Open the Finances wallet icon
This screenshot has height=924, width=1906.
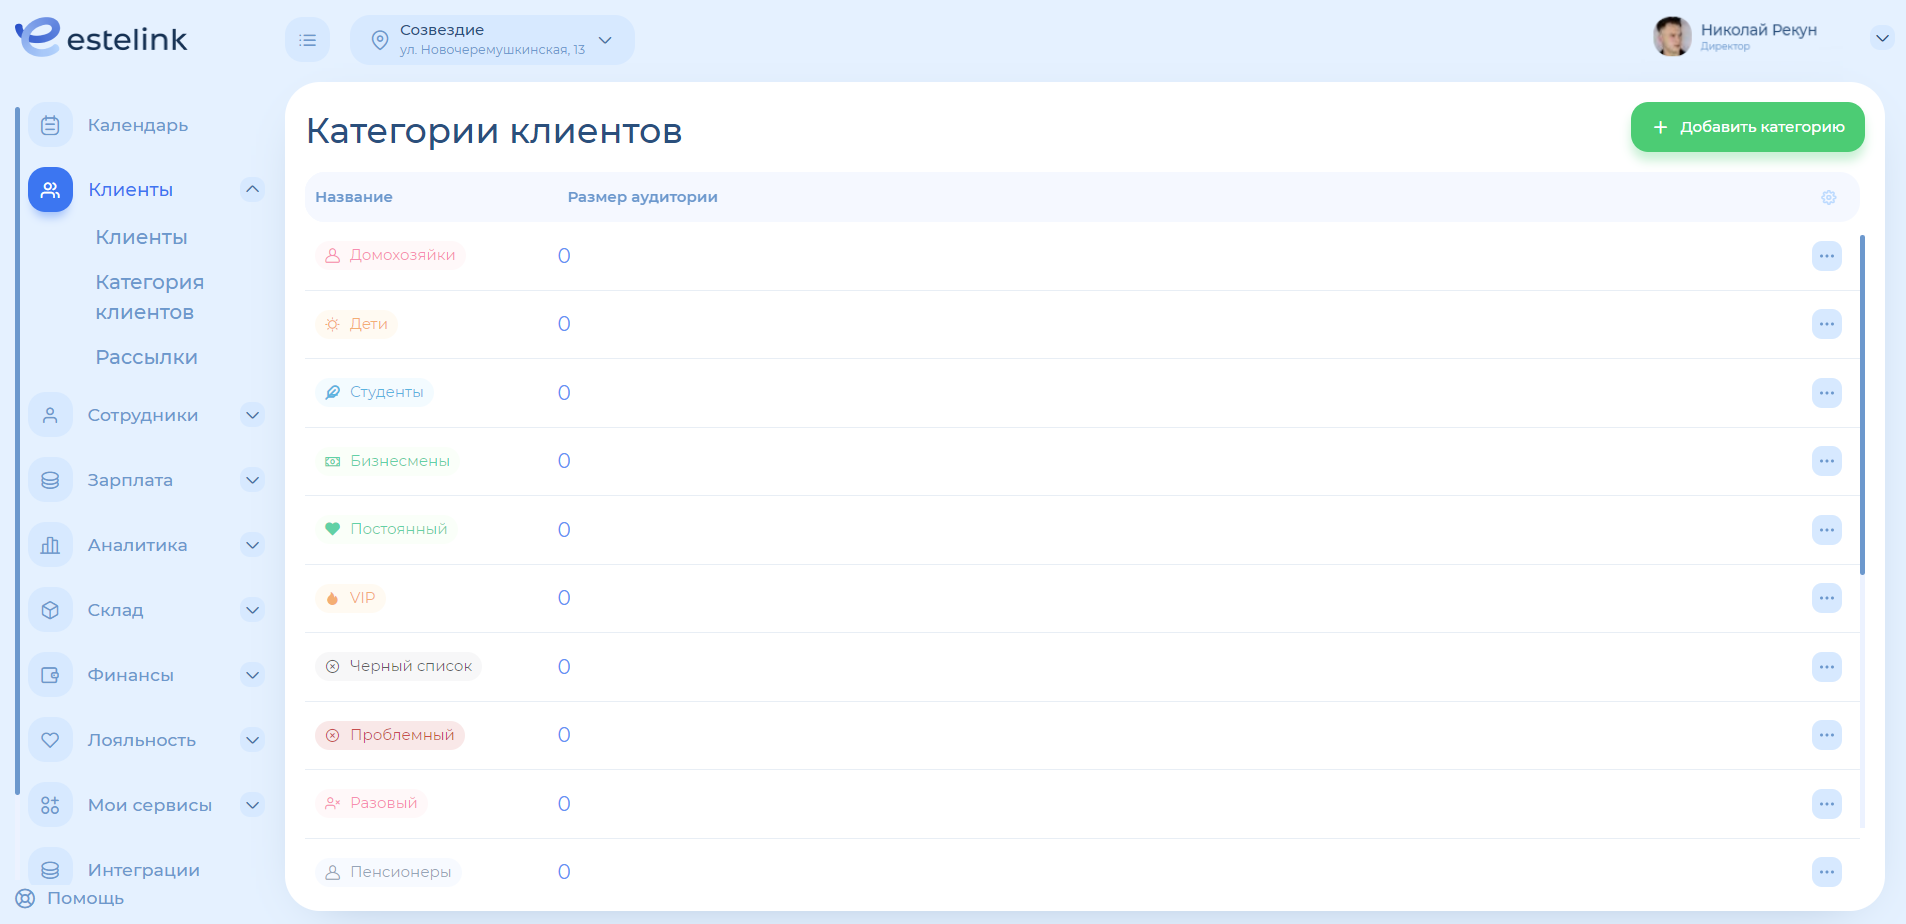pos(50,675)
